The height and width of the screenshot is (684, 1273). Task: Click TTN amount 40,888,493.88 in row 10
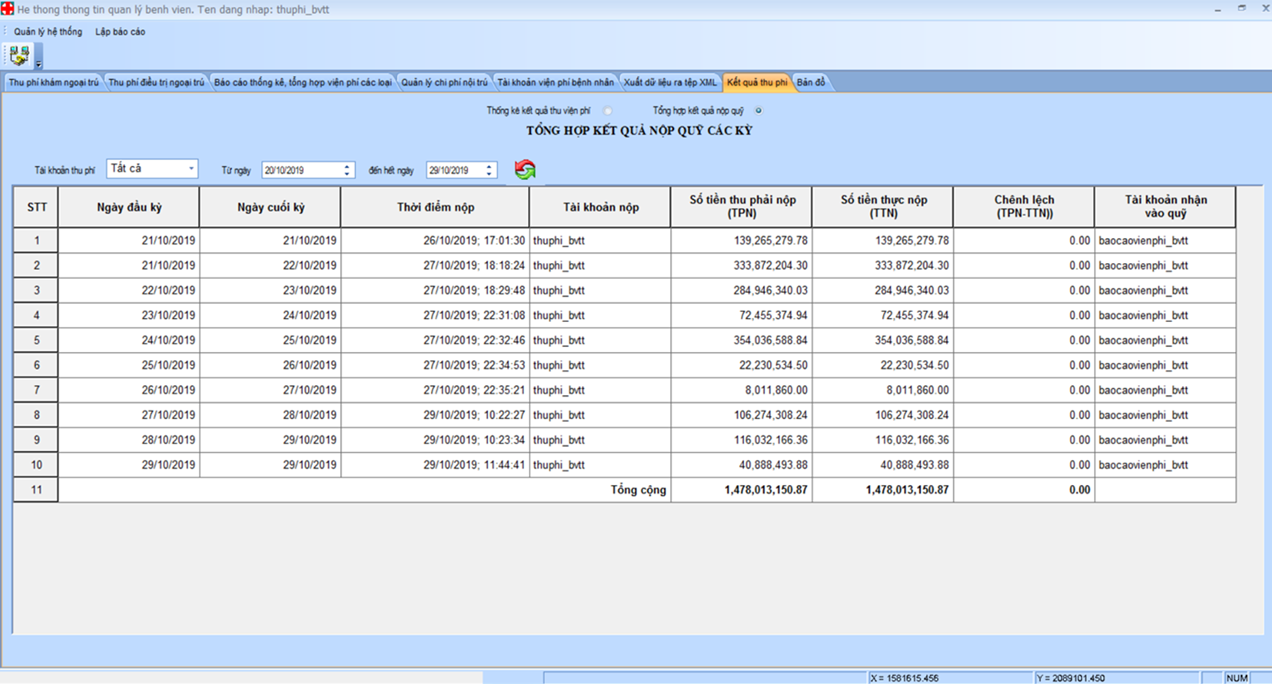915,466
